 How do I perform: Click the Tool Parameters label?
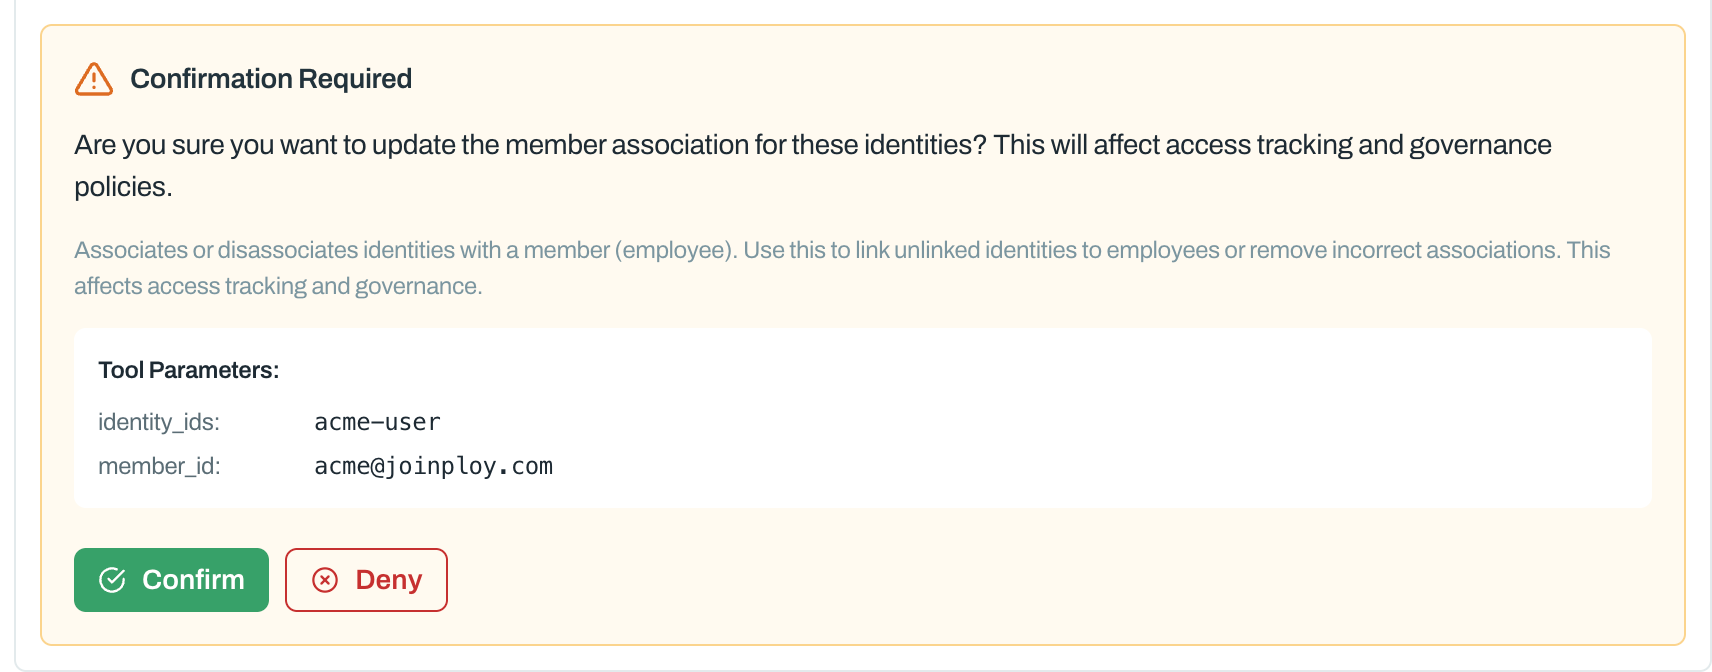click(189, 370)
